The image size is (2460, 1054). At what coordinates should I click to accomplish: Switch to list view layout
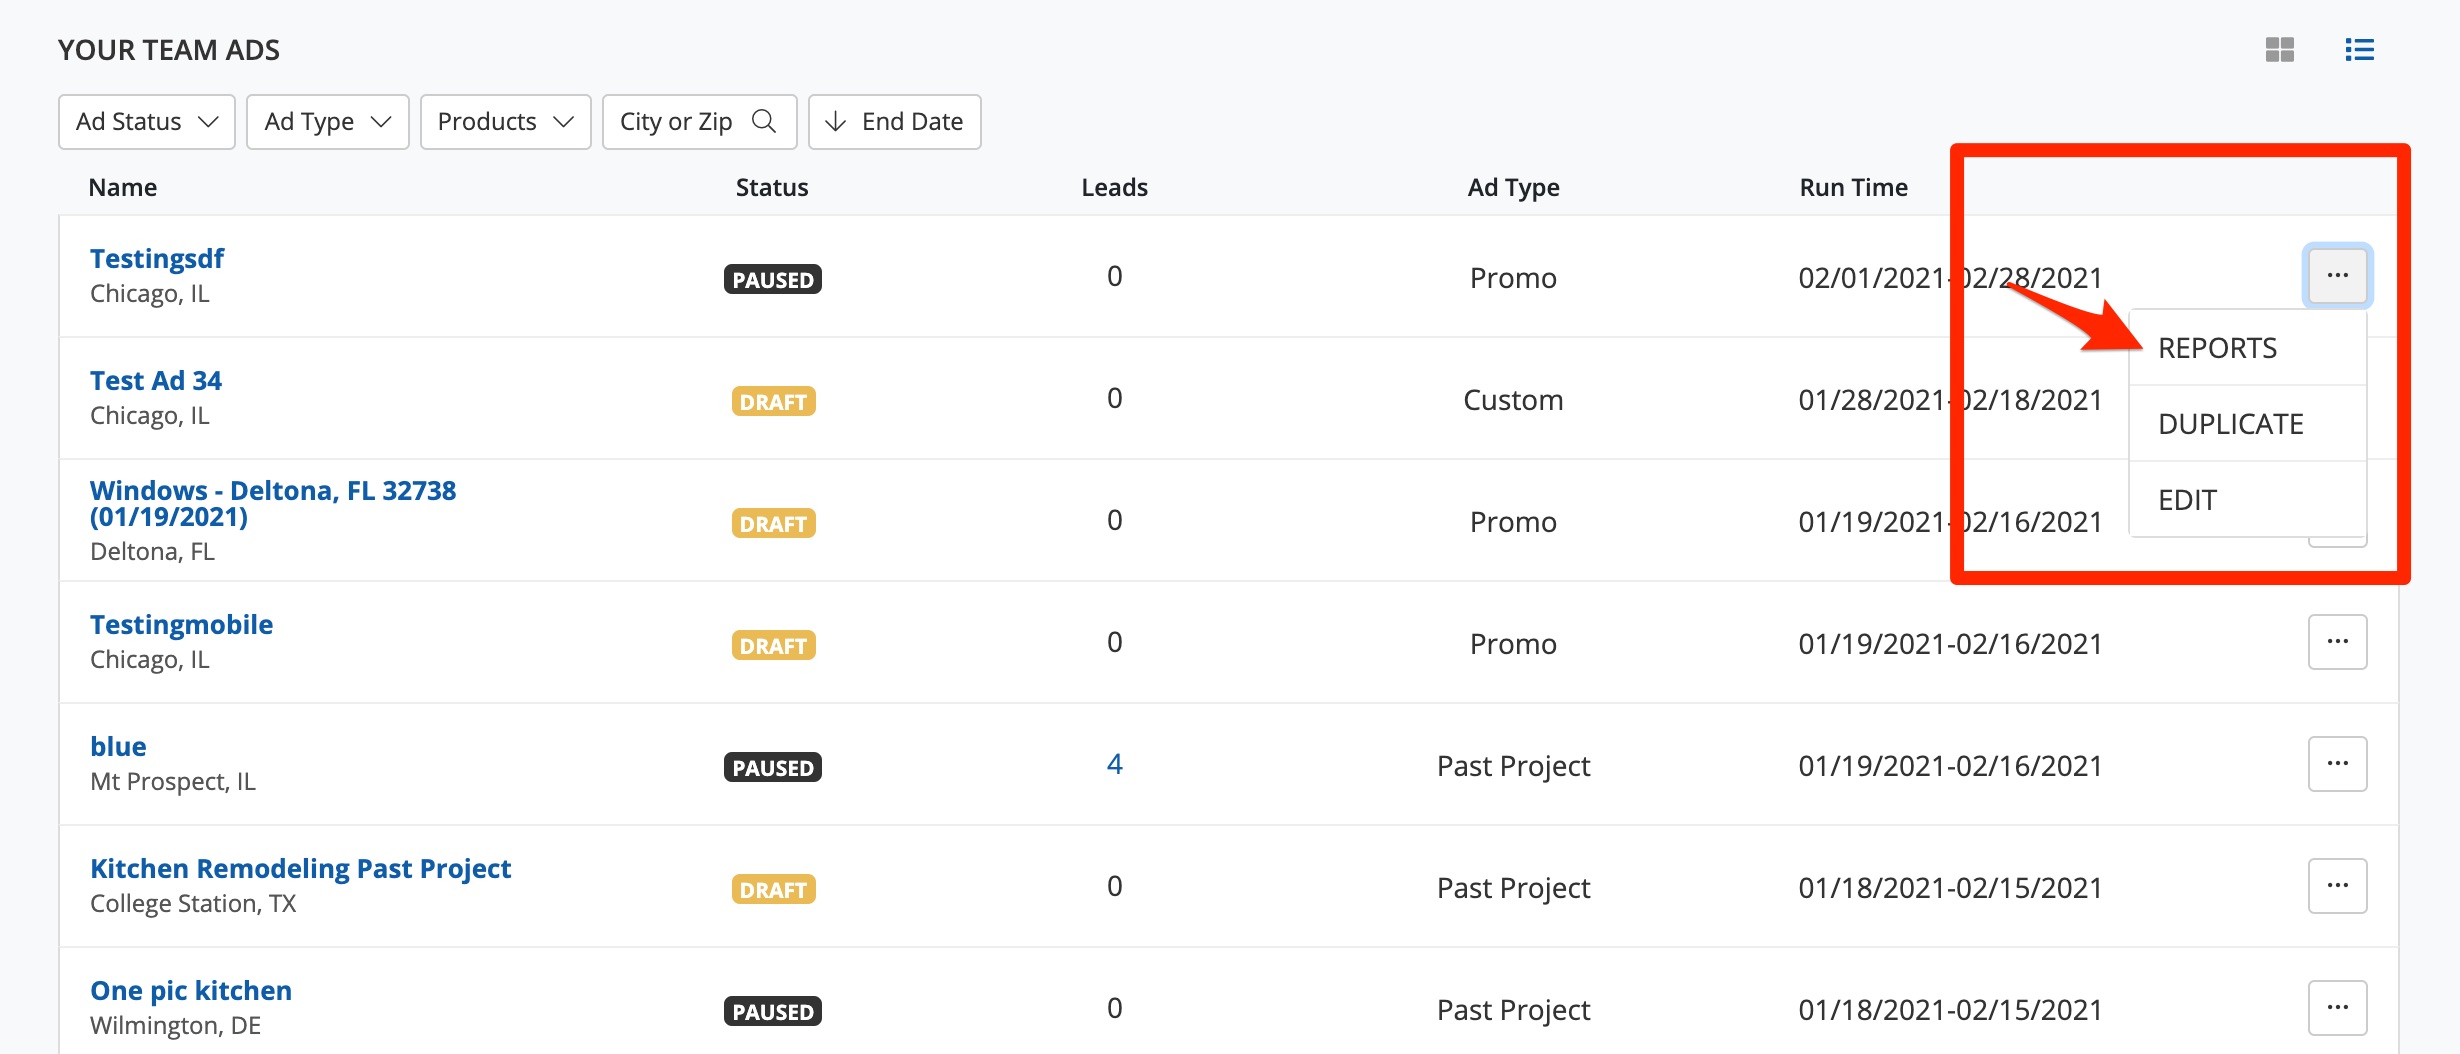(x=2359, y=50)
